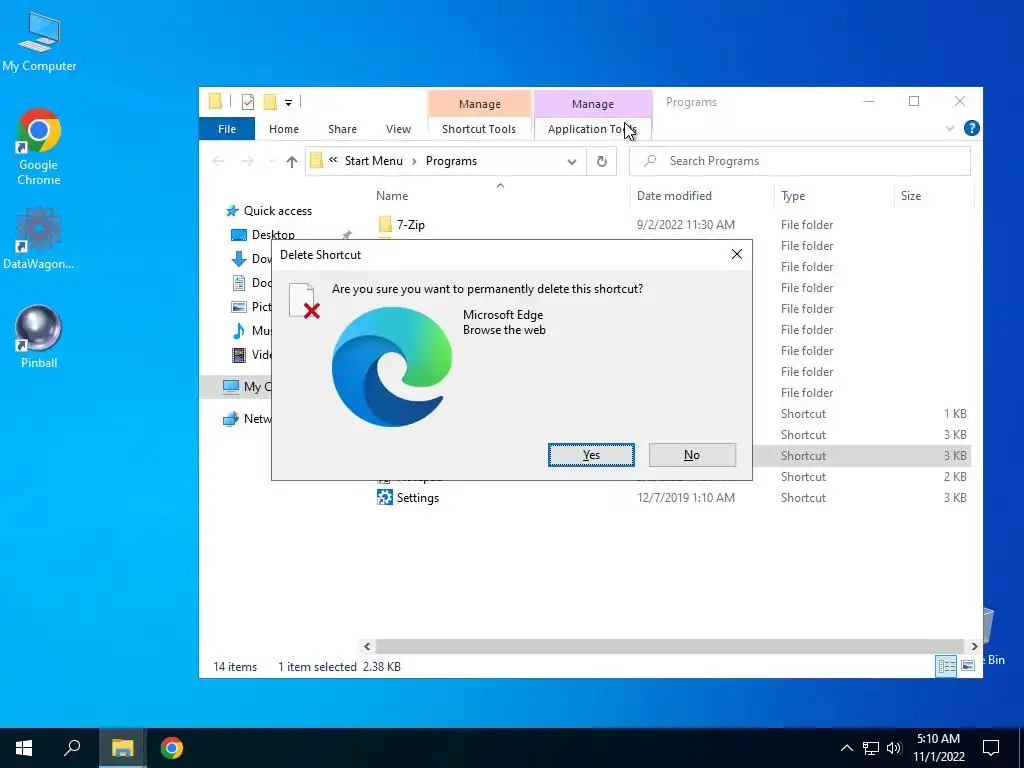Select Pinball desktop shortcut
Viewport: 1024px width, 768px height.
tap(39, 336)
